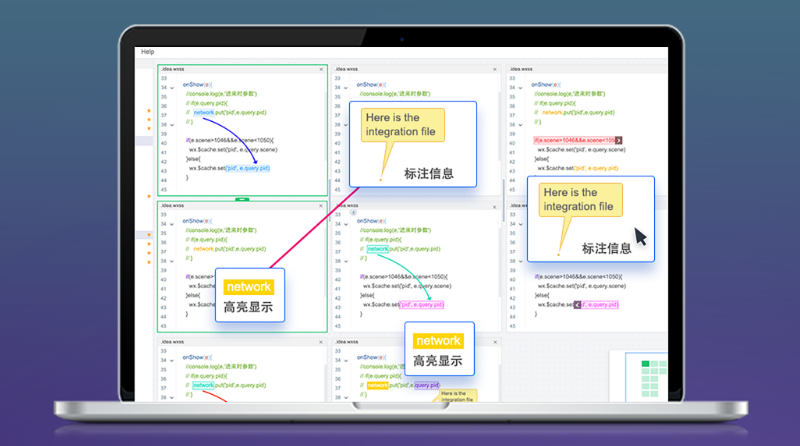This screenshot has height=446, width=800.
Task: Open the Help menu
Action: [148, 52]
